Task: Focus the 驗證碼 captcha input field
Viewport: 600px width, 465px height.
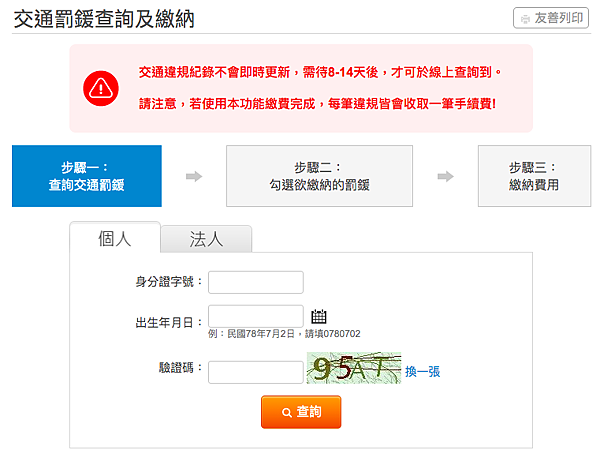Action: [x=255, y=371]
